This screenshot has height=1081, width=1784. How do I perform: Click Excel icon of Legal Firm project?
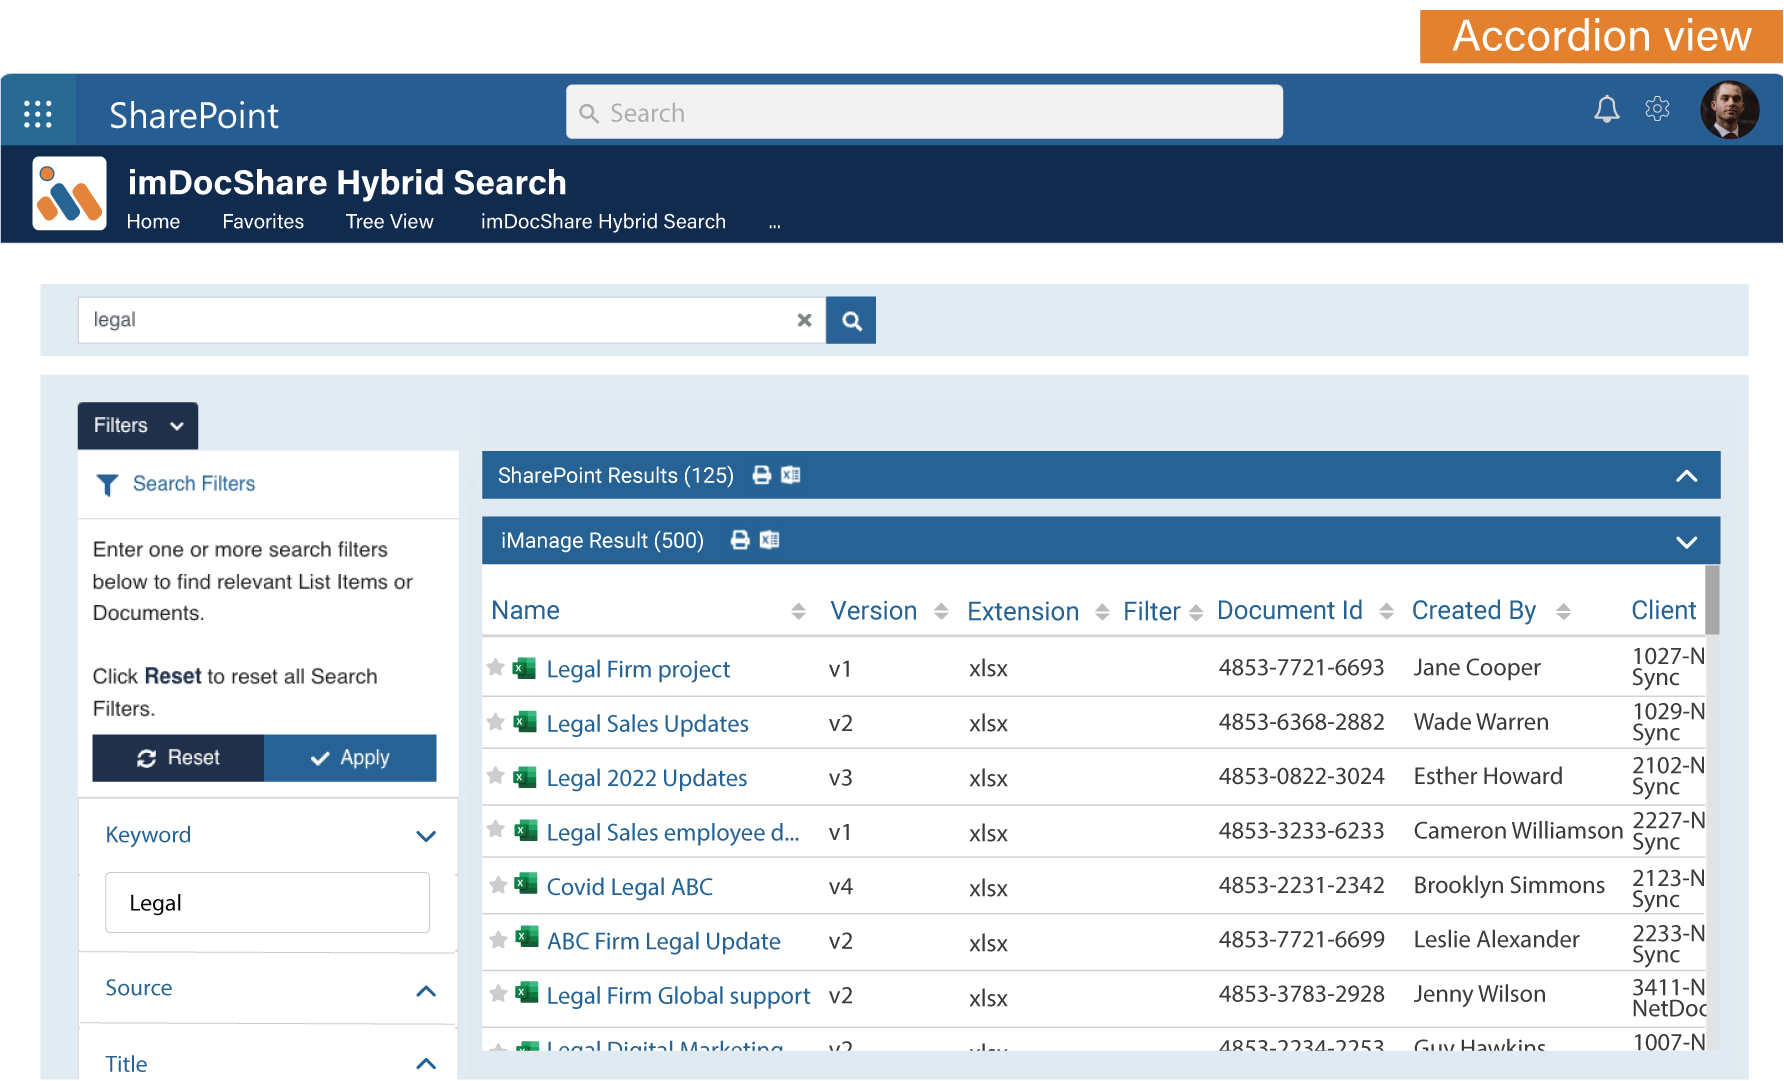[x=525, y=668]
